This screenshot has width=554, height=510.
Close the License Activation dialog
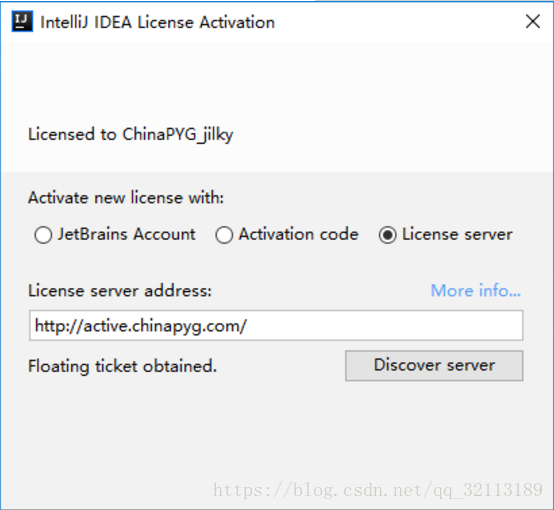[x=532, y=22]
